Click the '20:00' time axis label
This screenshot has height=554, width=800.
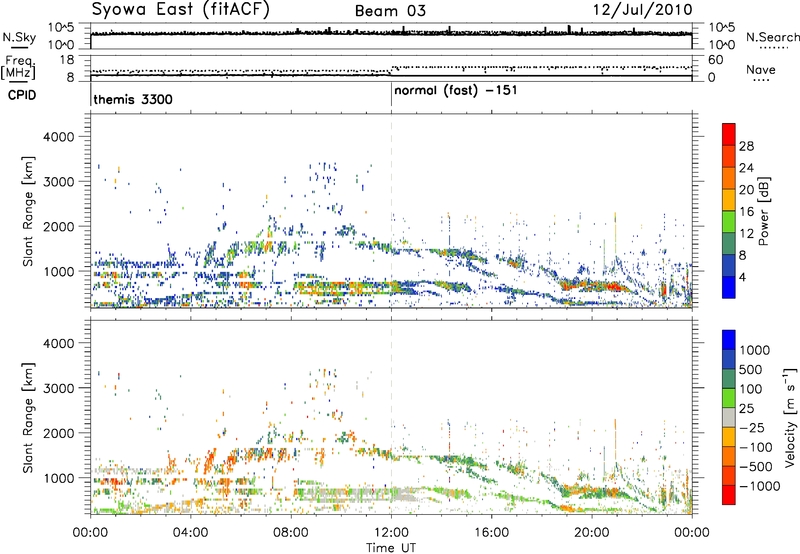pyautogui.click(x=592, y=533)
